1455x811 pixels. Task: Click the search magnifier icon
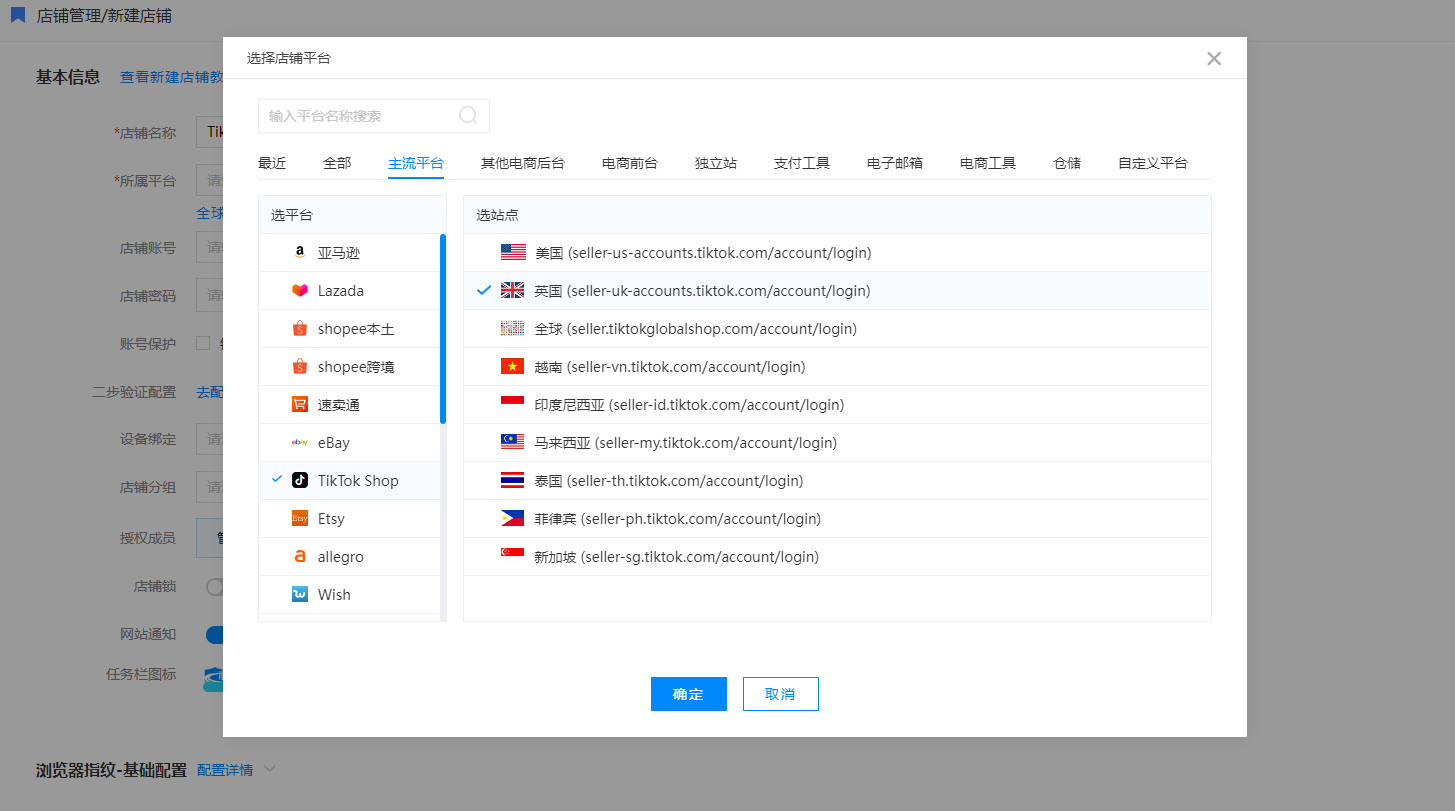(468, 116)
